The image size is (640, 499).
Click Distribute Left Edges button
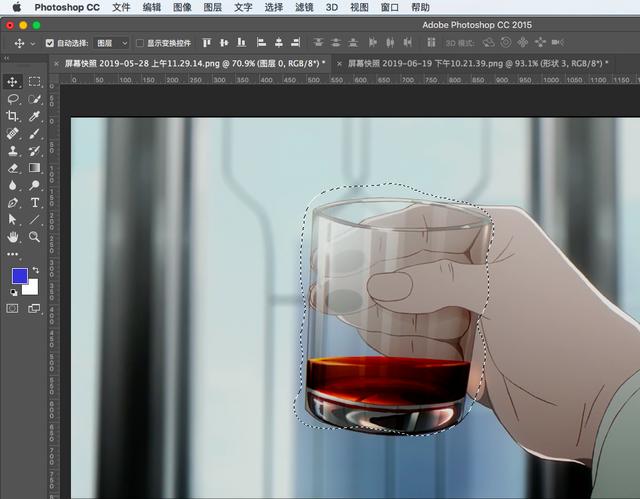[x=373, y=42]
